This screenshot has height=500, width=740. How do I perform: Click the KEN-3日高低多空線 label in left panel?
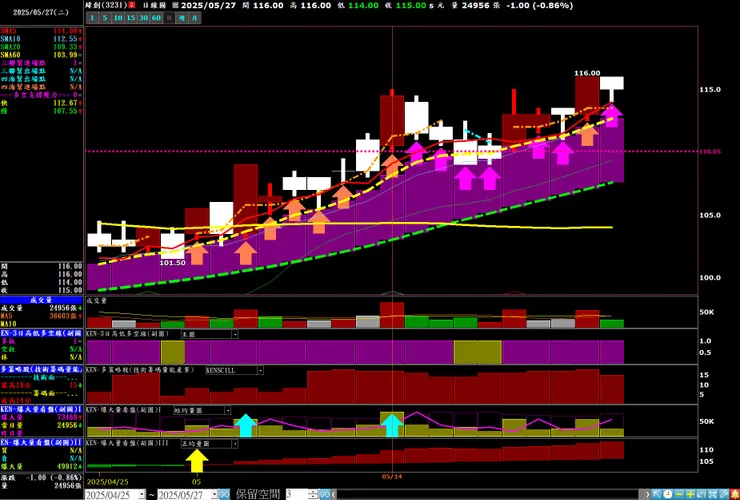(x=41, y=333)
